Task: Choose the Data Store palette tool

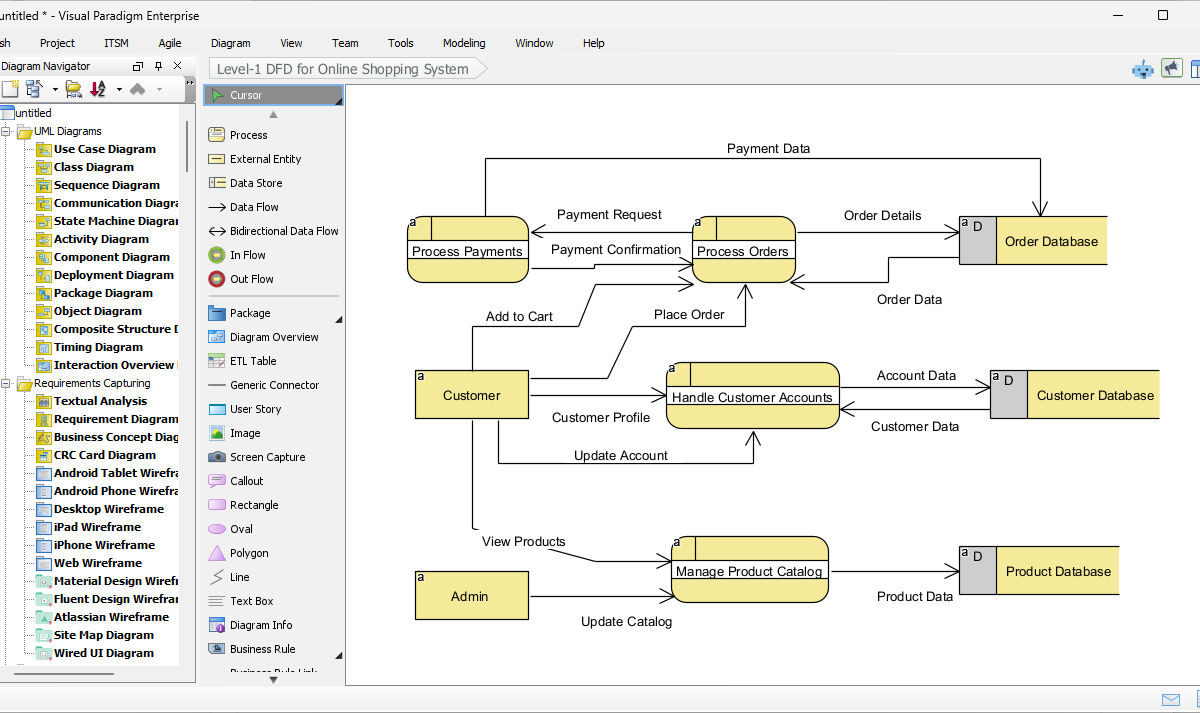Action: (255, 183)
